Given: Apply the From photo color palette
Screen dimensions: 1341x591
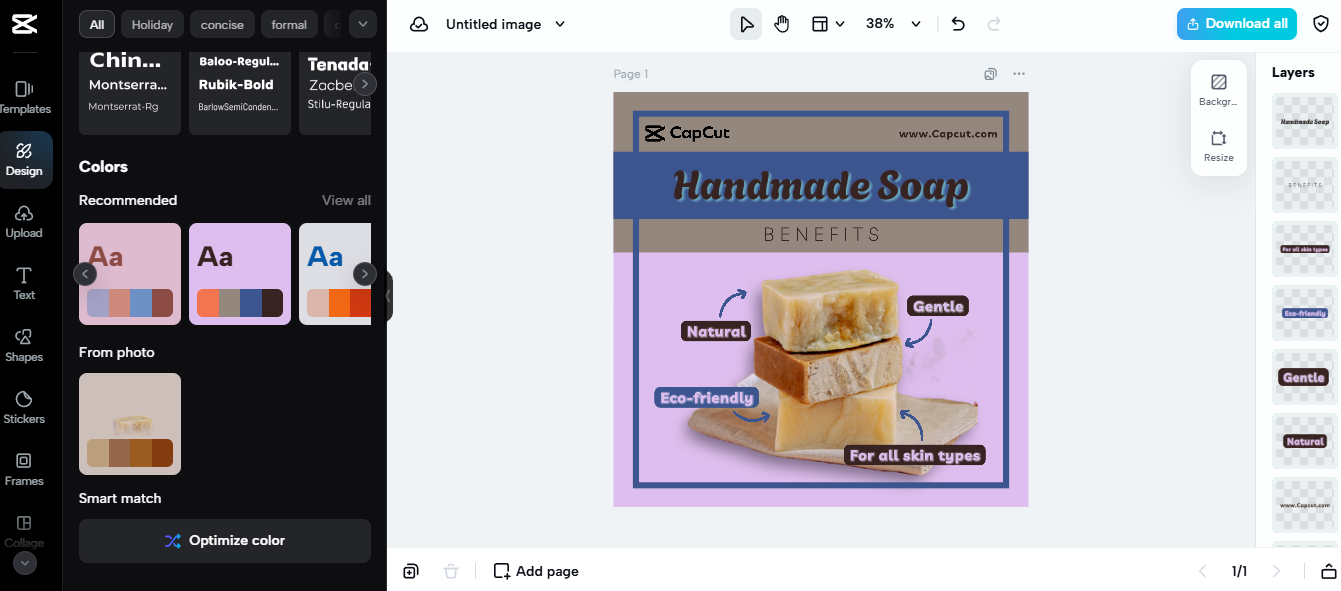Looking at the screenshot, I should click(x=130, y=424).
